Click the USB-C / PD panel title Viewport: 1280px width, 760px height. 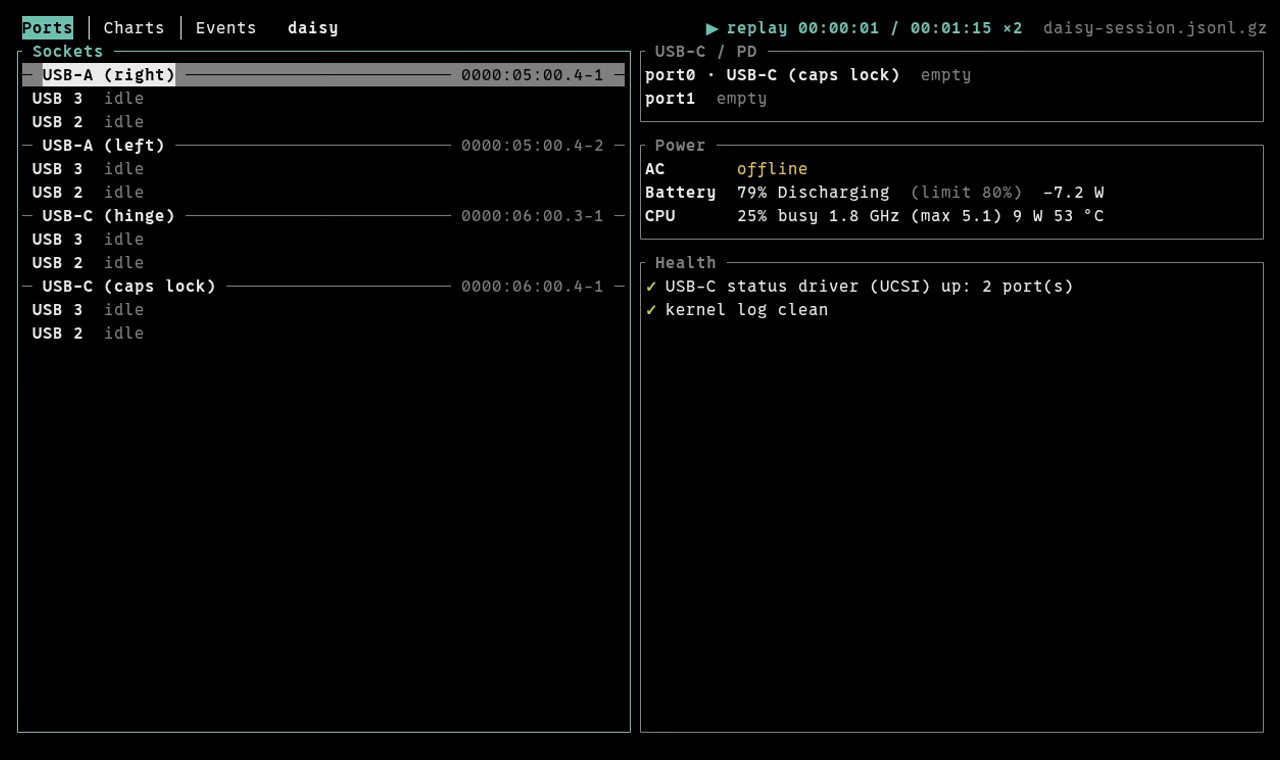coord(706,52)
